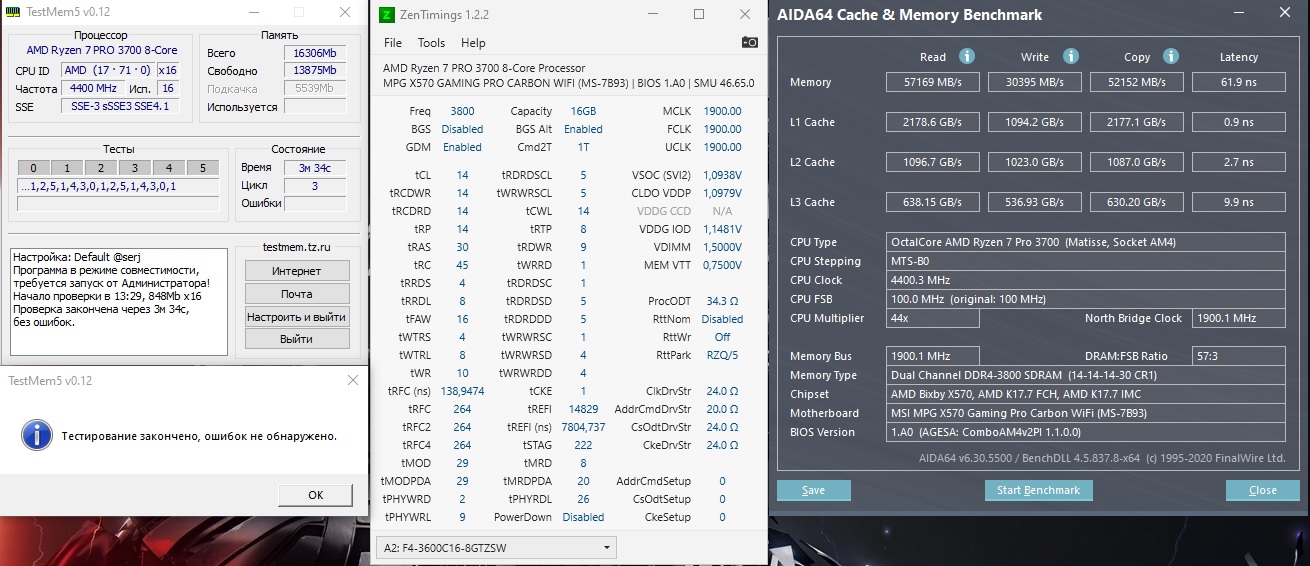
Task: Click the Save button in AIDA64
Action: [814, 490]
